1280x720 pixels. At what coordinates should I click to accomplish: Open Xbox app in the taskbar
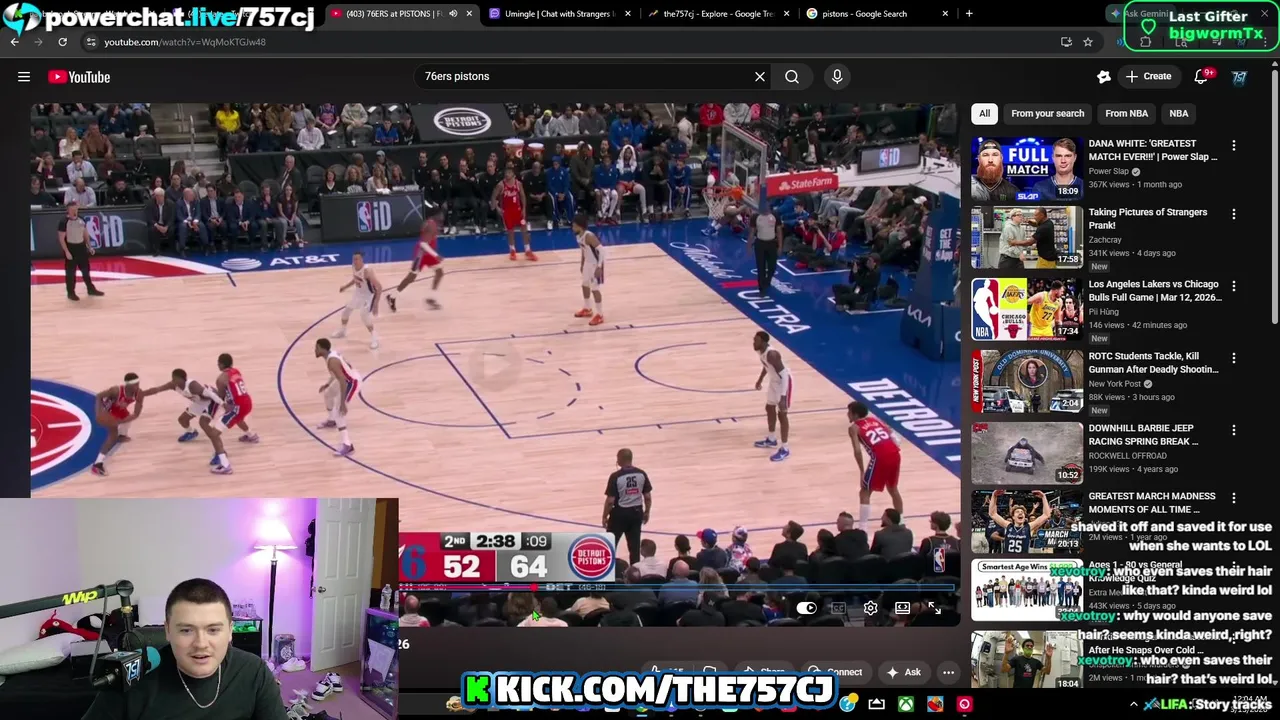pos(905,705)
